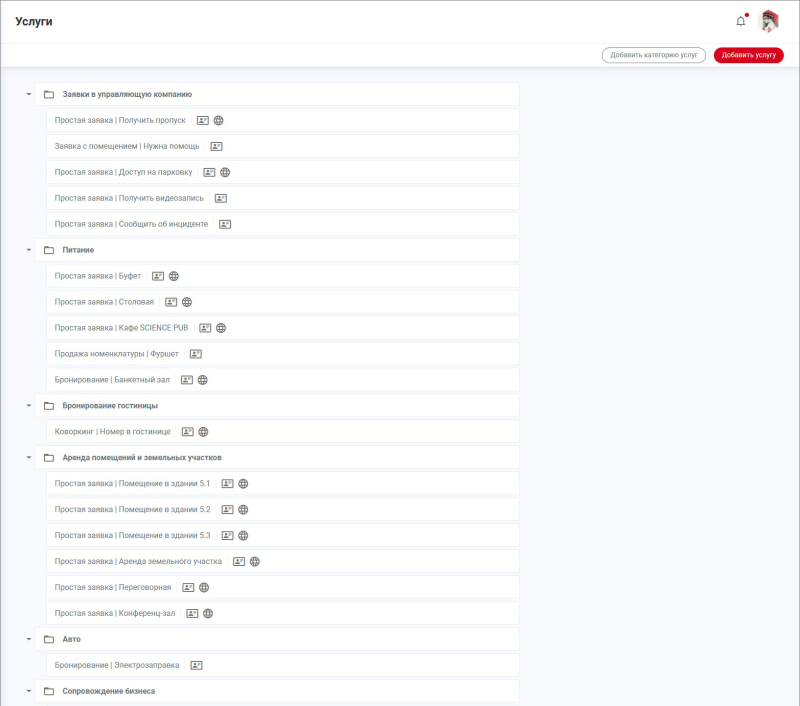
Task: Click the globe icon on «Доступ на парковку»
Action: tap(224, 172)
